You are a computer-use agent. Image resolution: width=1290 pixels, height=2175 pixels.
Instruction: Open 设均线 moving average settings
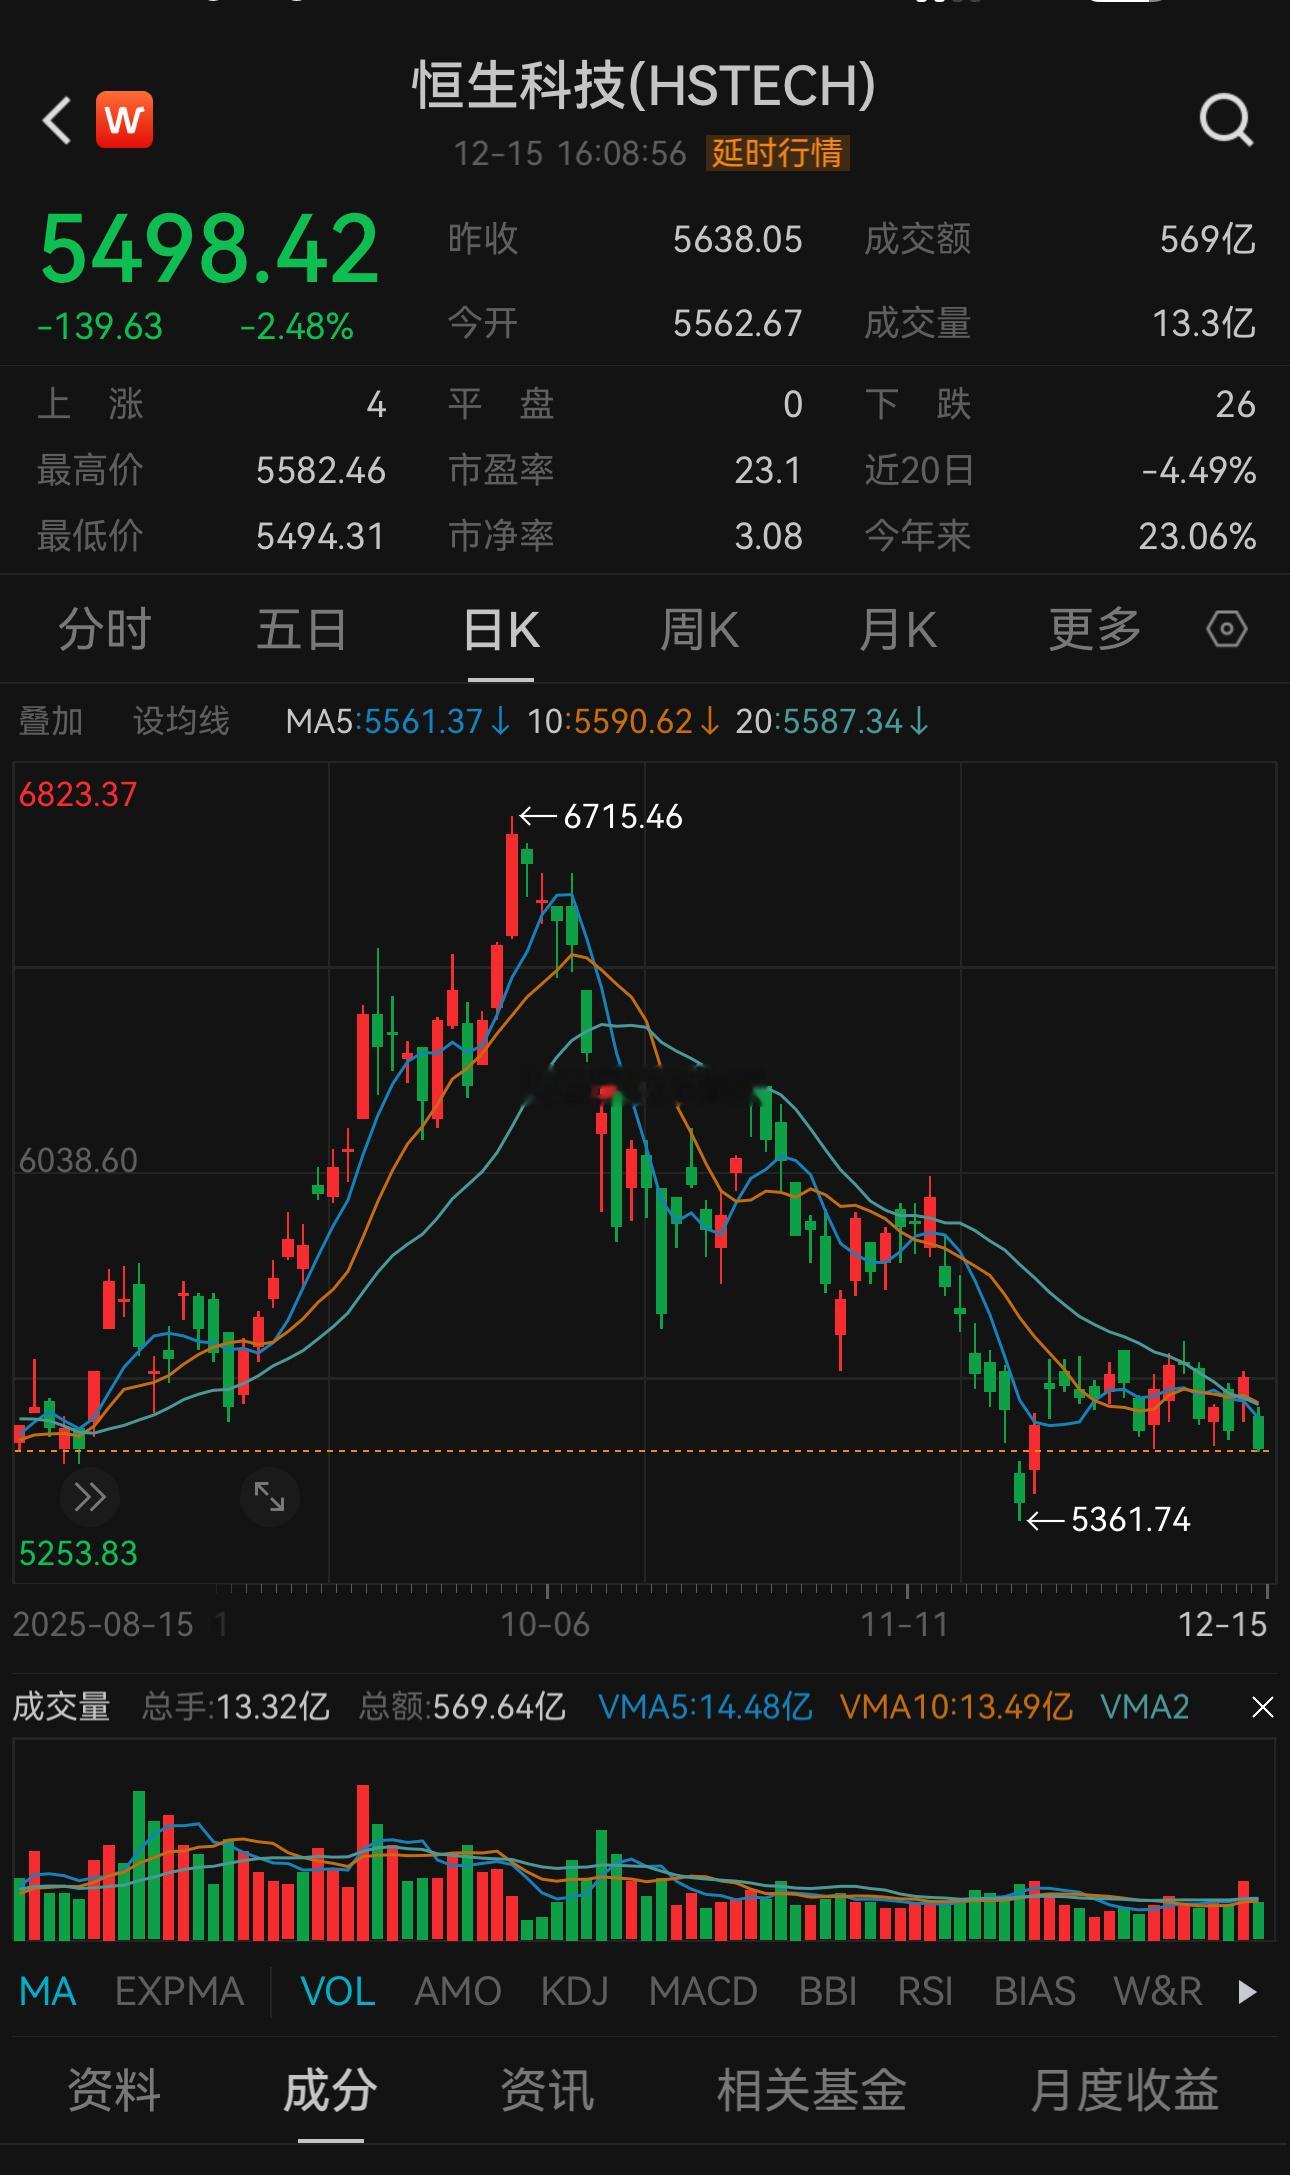tap(181, 721)
